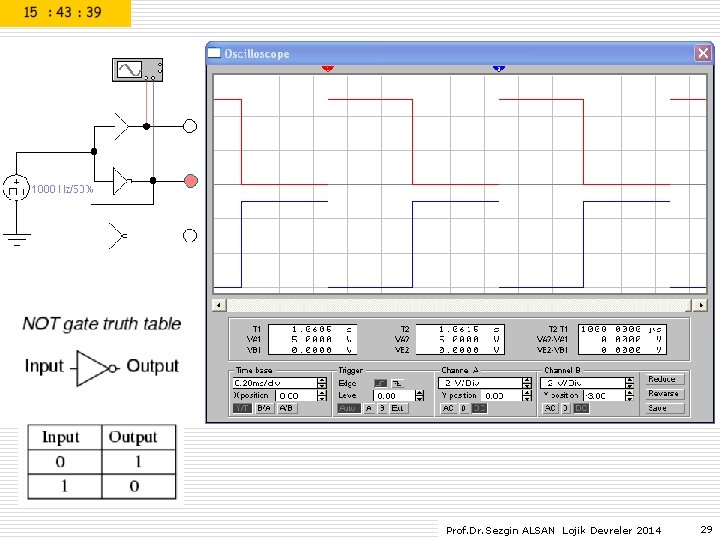Click the T2 cursor readout box

[460, 339]
